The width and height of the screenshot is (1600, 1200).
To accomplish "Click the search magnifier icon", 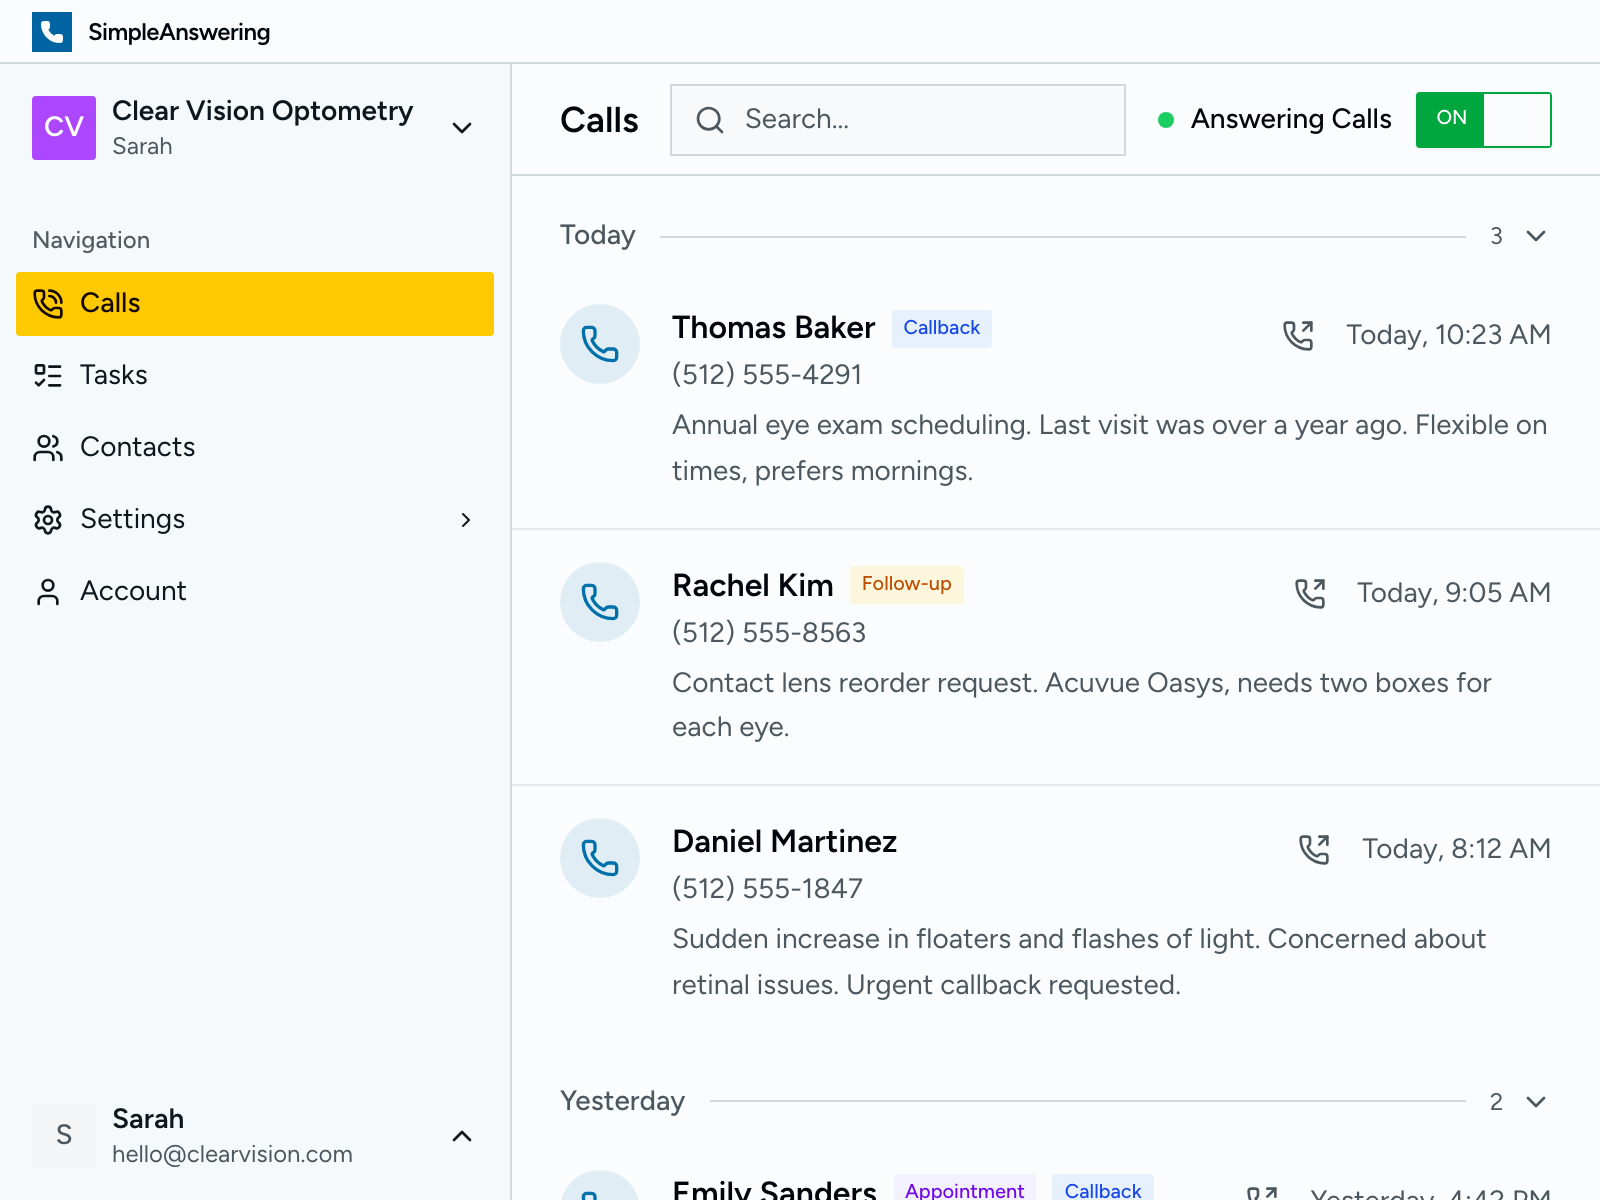I will [x=710, y=120].
